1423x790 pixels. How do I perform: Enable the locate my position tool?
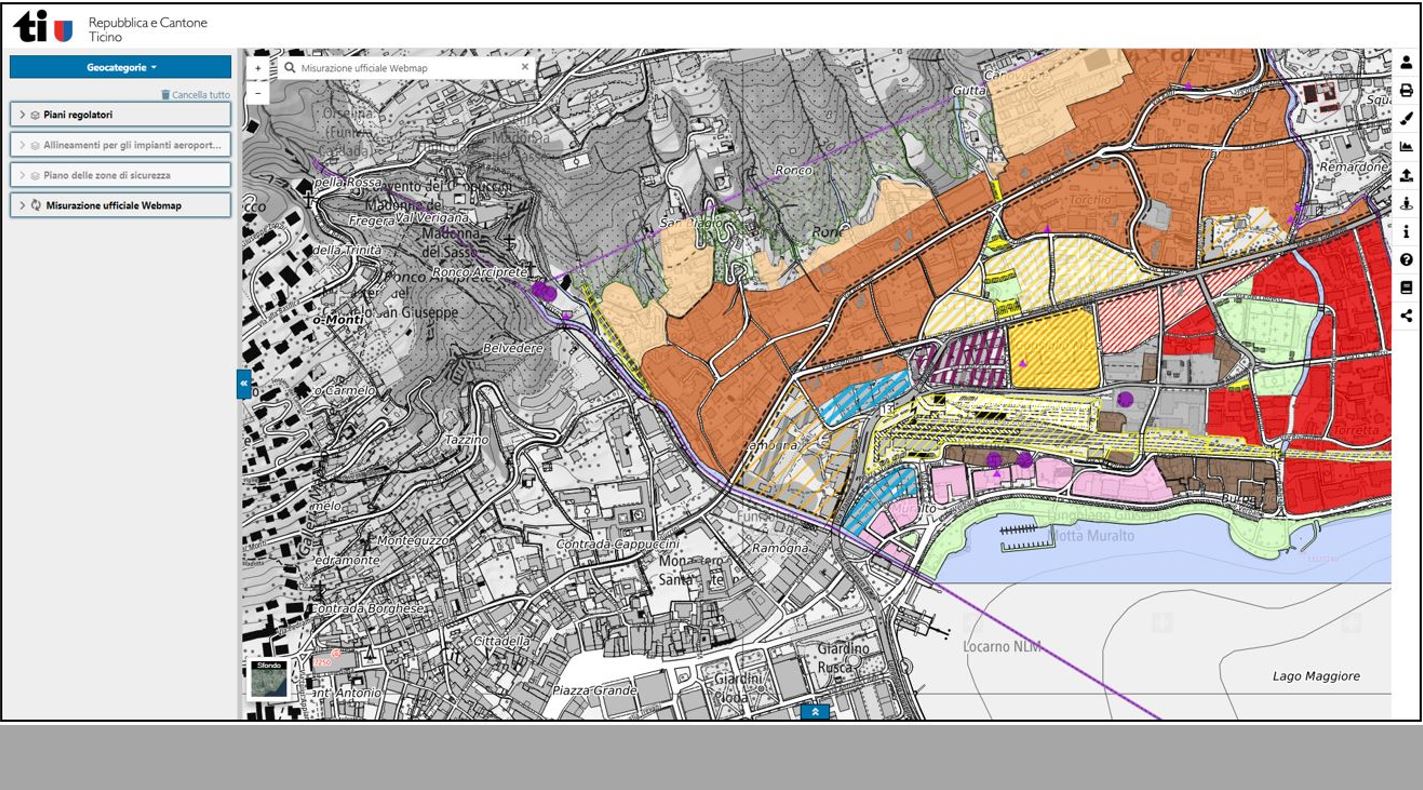pos(1408,200)
